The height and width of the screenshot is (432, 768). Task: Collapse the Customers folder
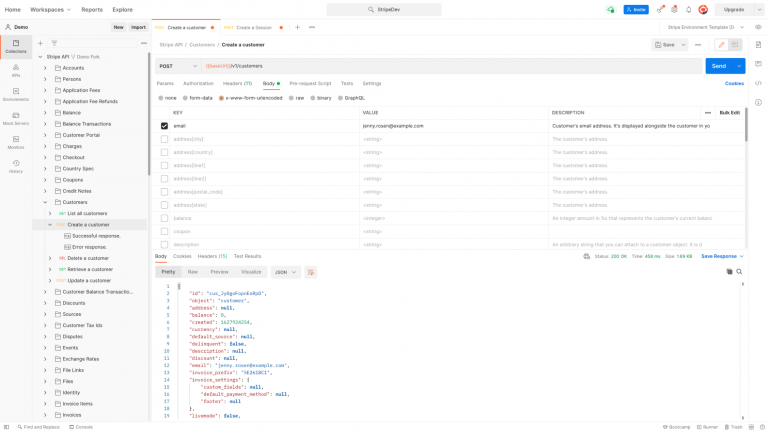point(45,202)
